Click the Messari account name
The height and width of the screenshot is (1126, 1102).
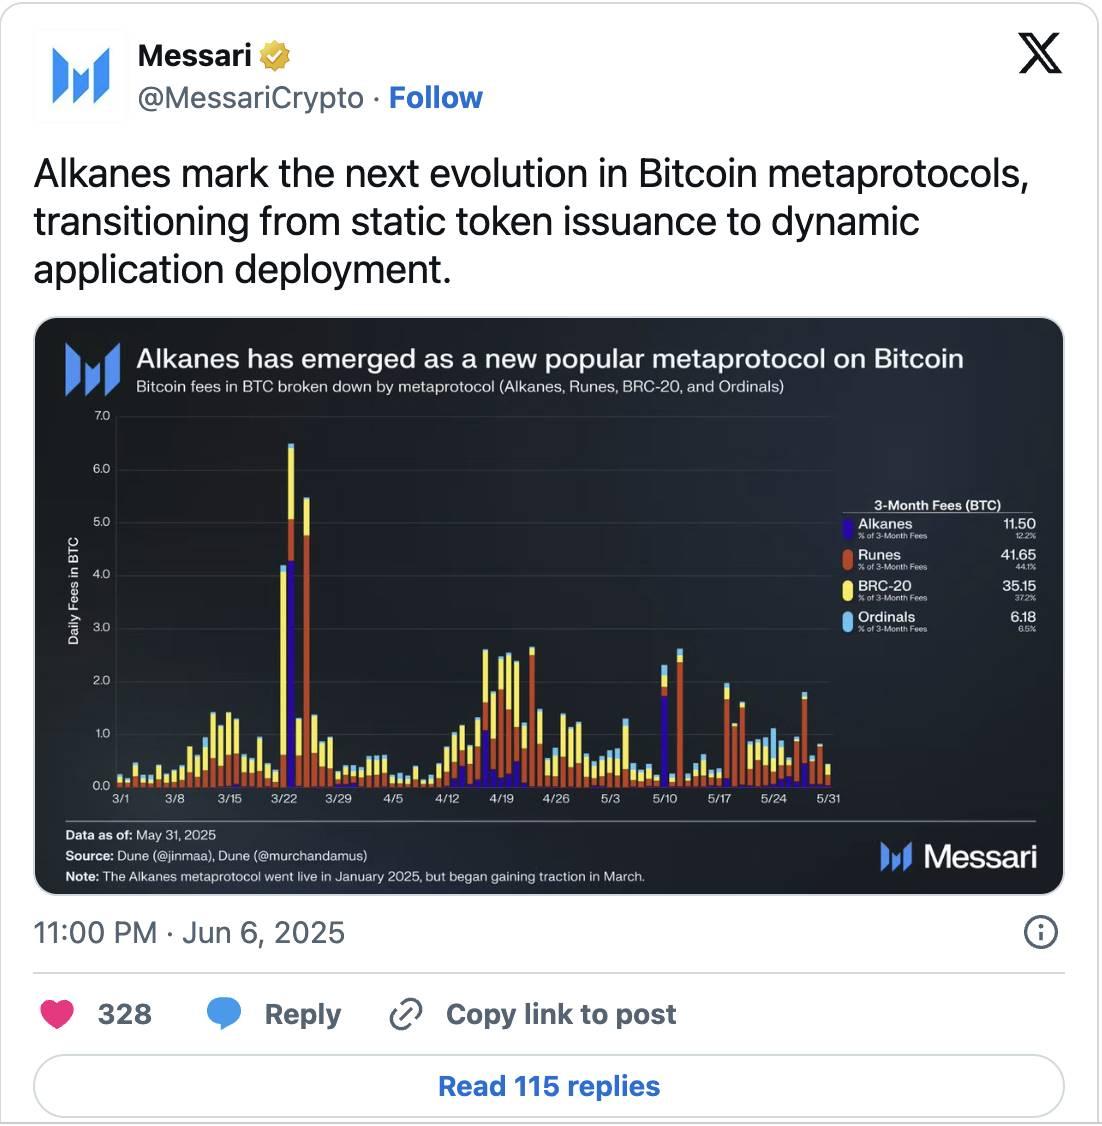click(194, 56)
